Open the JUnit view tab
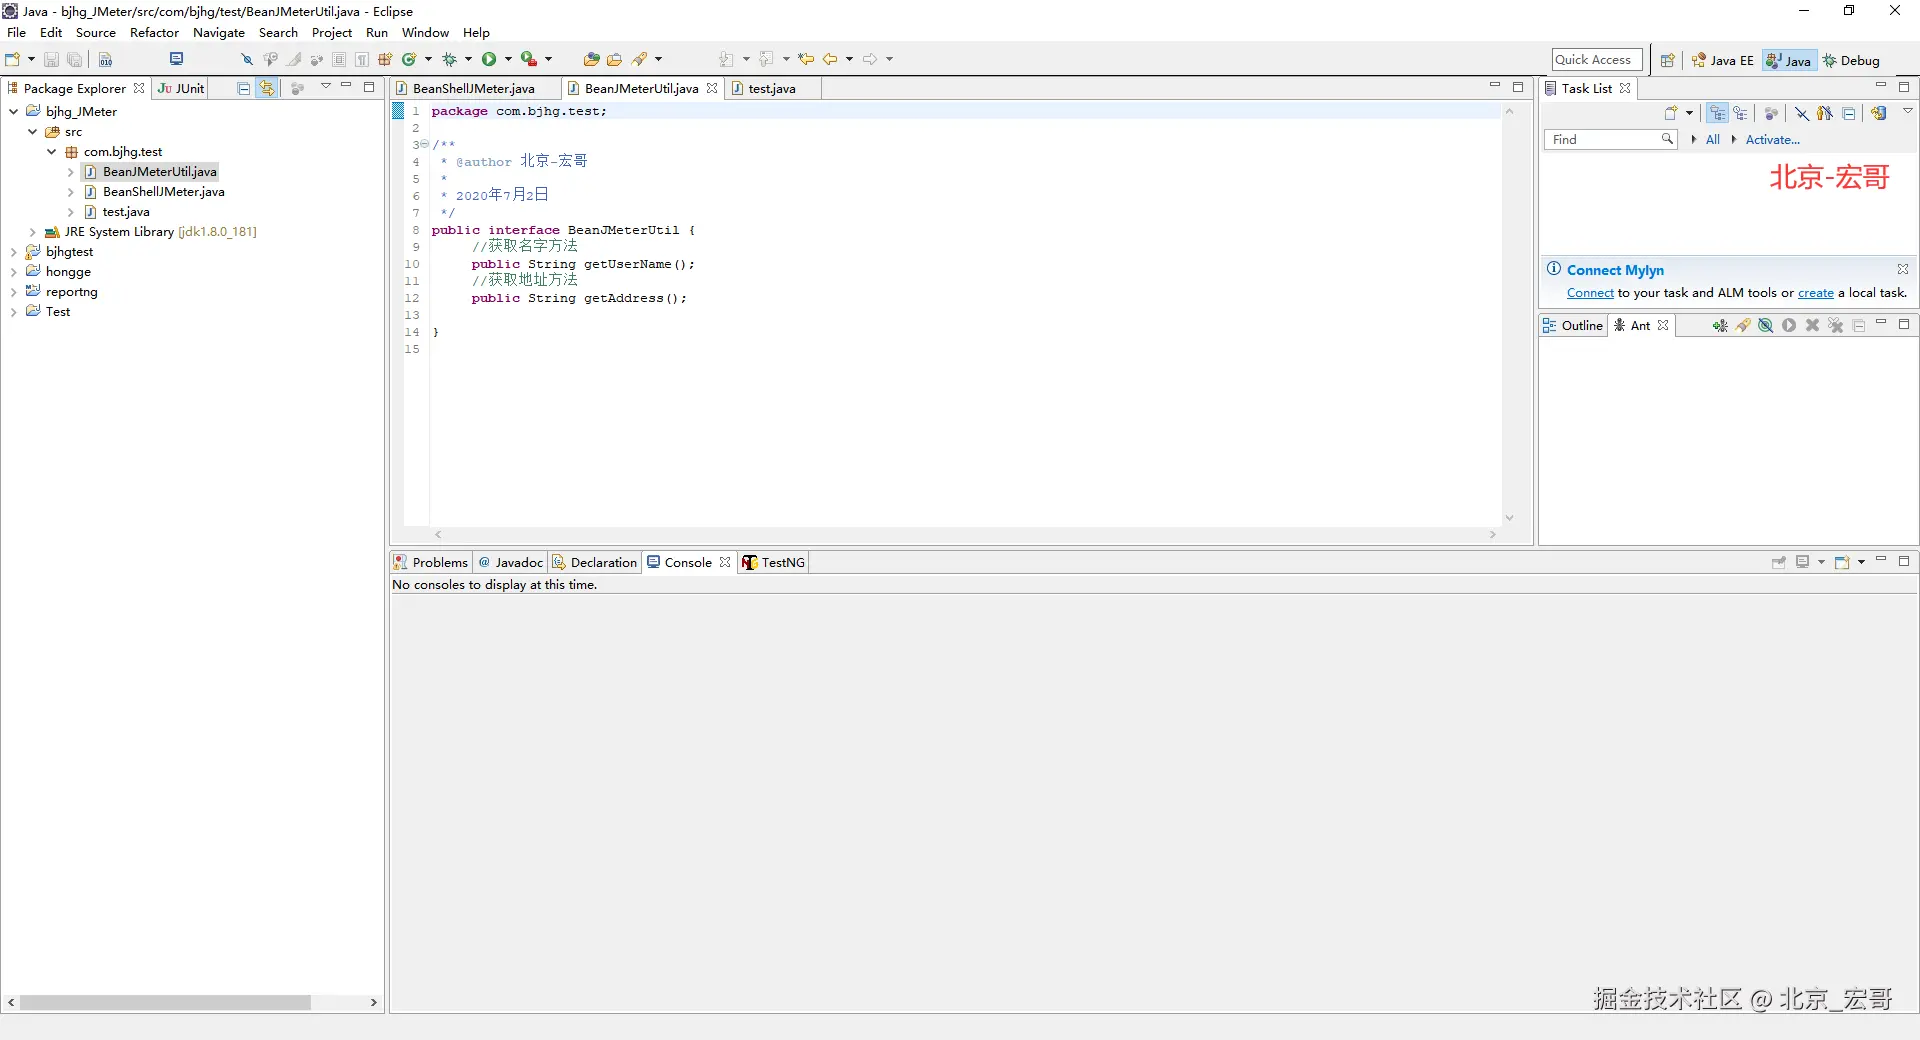The image size is (1920, 1040). point(181,88)
